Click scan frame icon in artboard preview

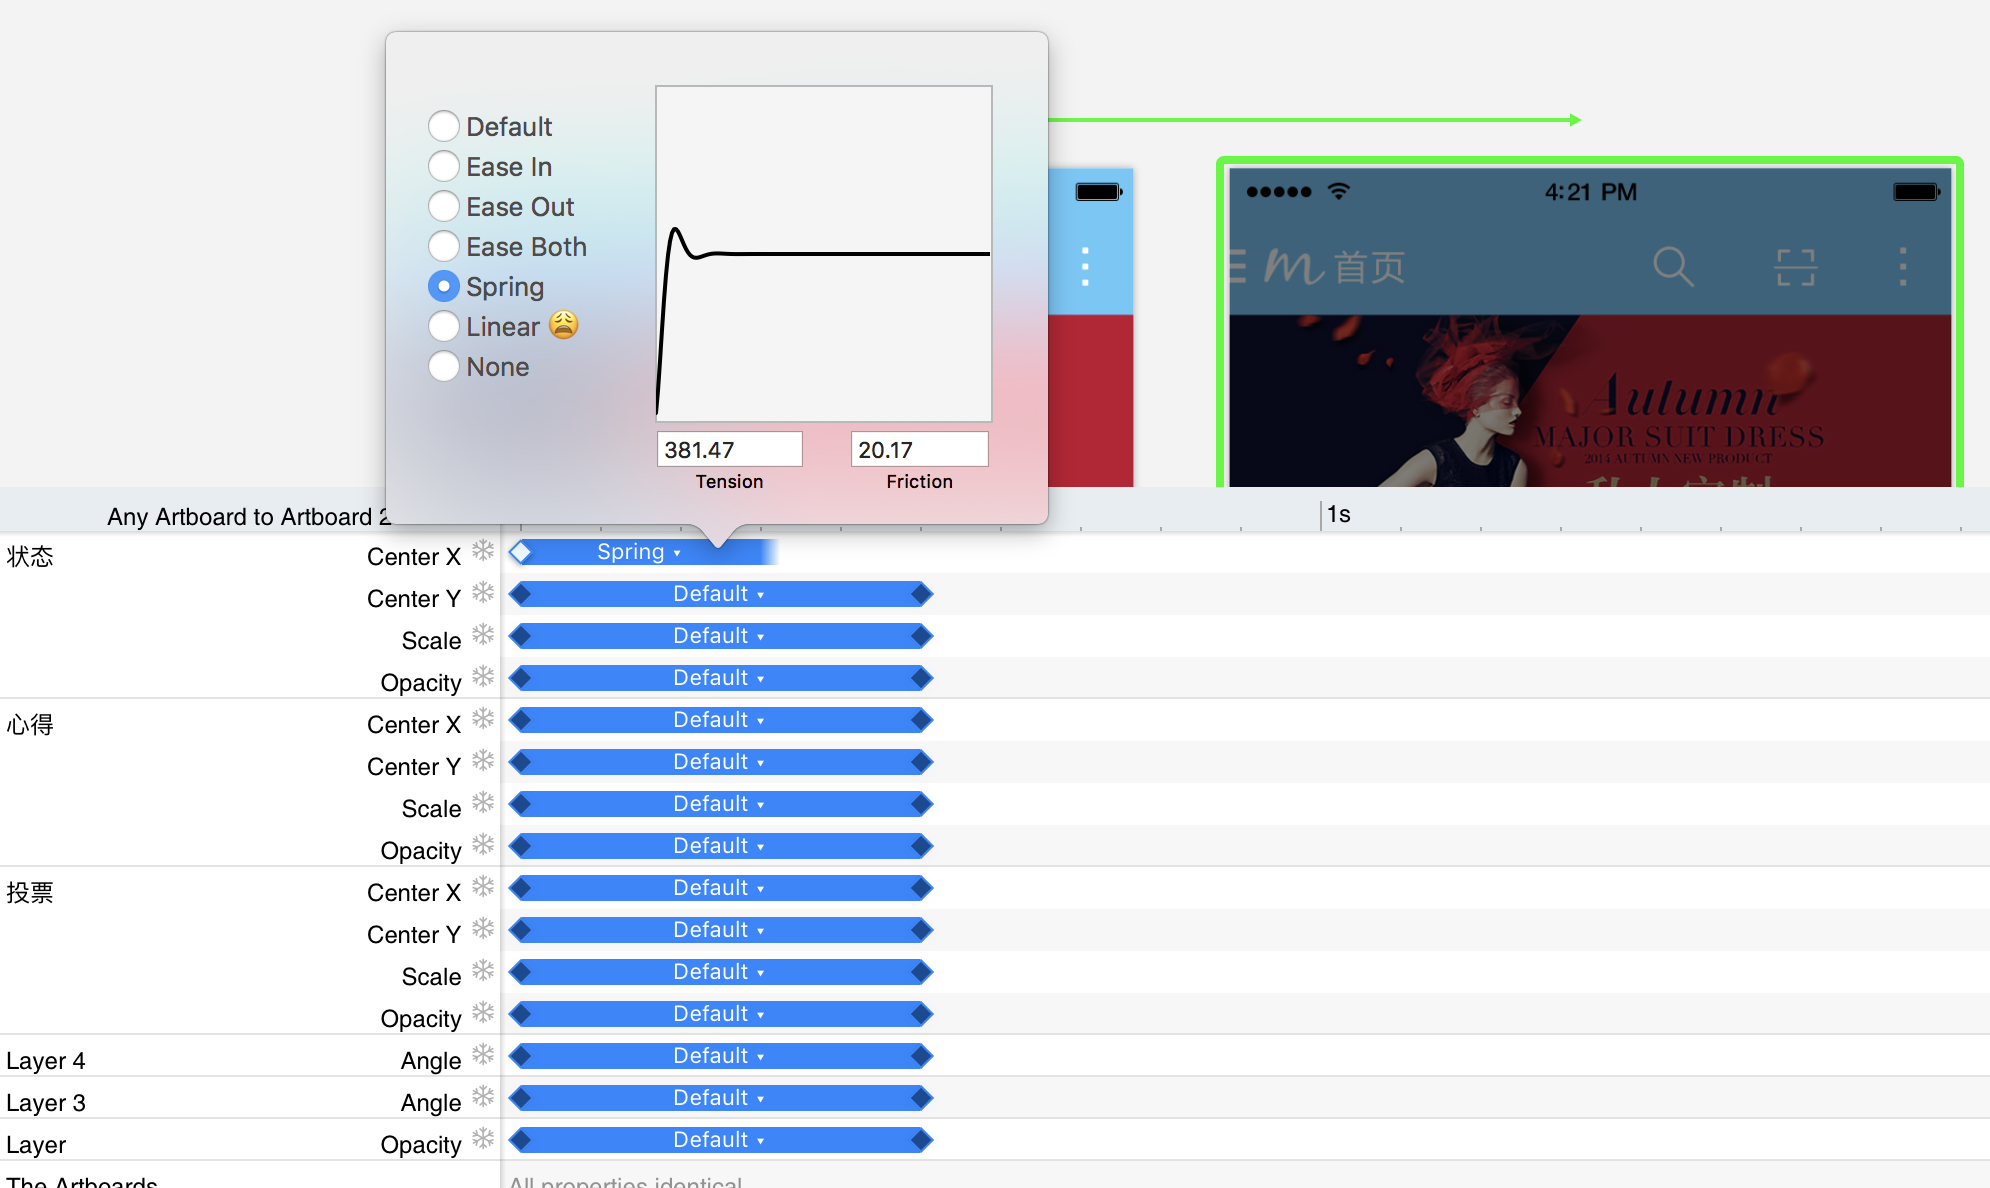pos(1795,267)
